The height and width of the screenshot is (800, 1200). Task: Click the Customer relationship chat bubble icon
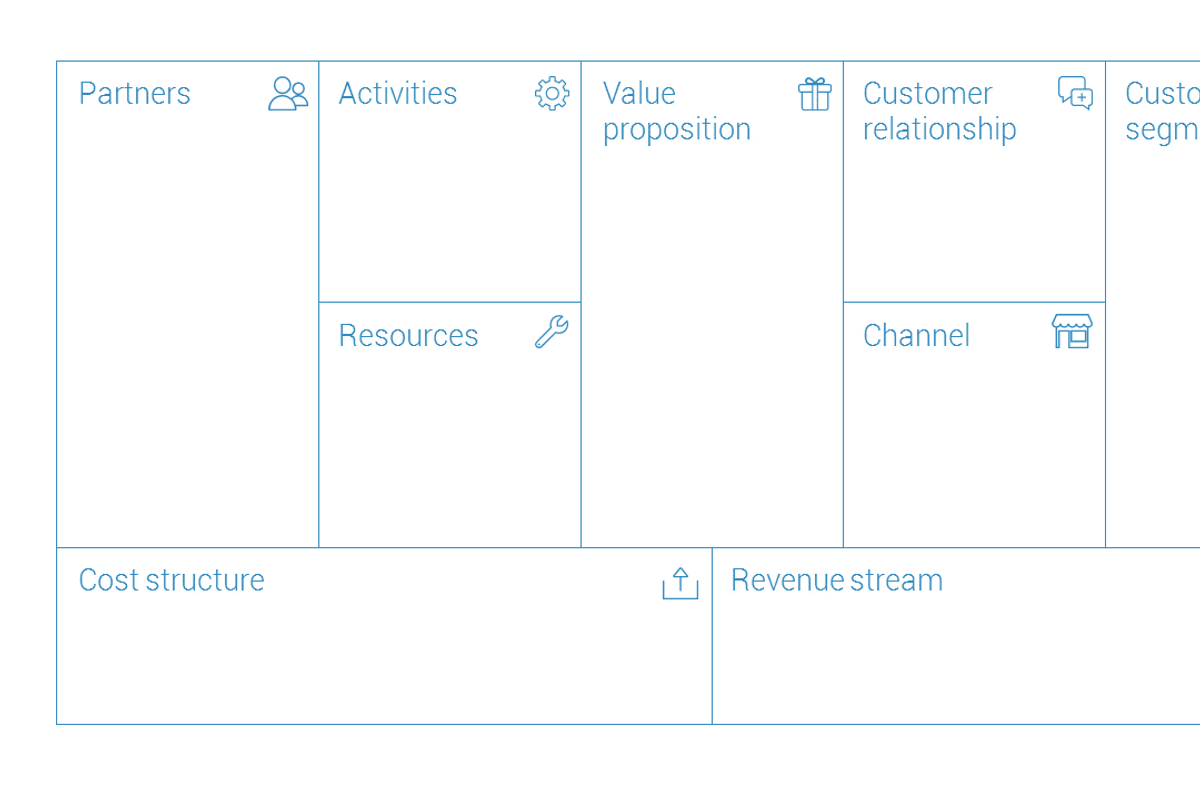pyautogui.click(x=1075, y=93)
